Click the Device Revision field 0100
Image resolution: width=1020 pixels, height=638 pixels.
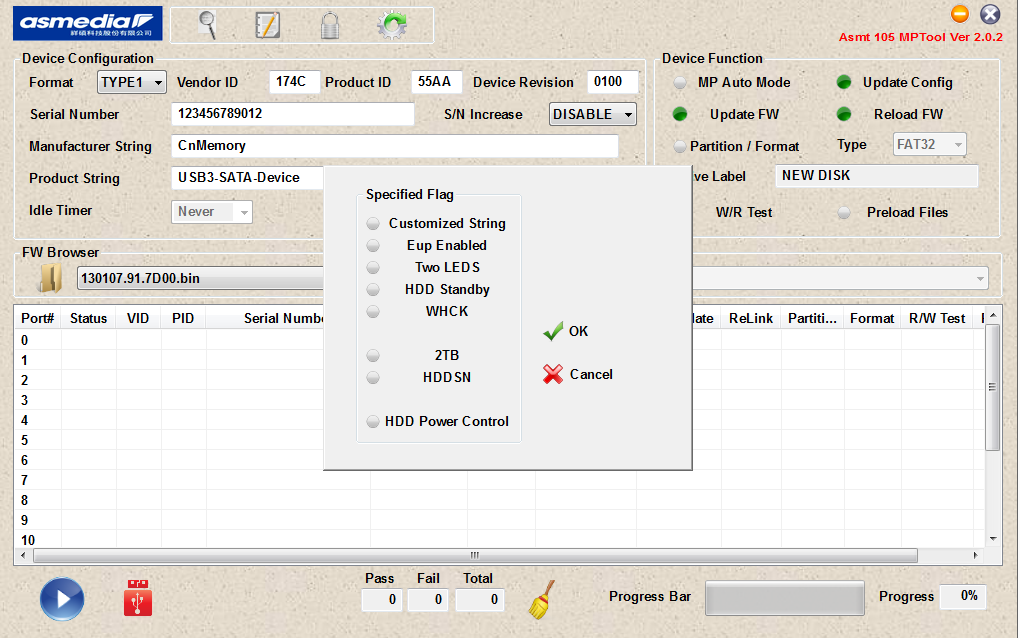click(612, 82)
